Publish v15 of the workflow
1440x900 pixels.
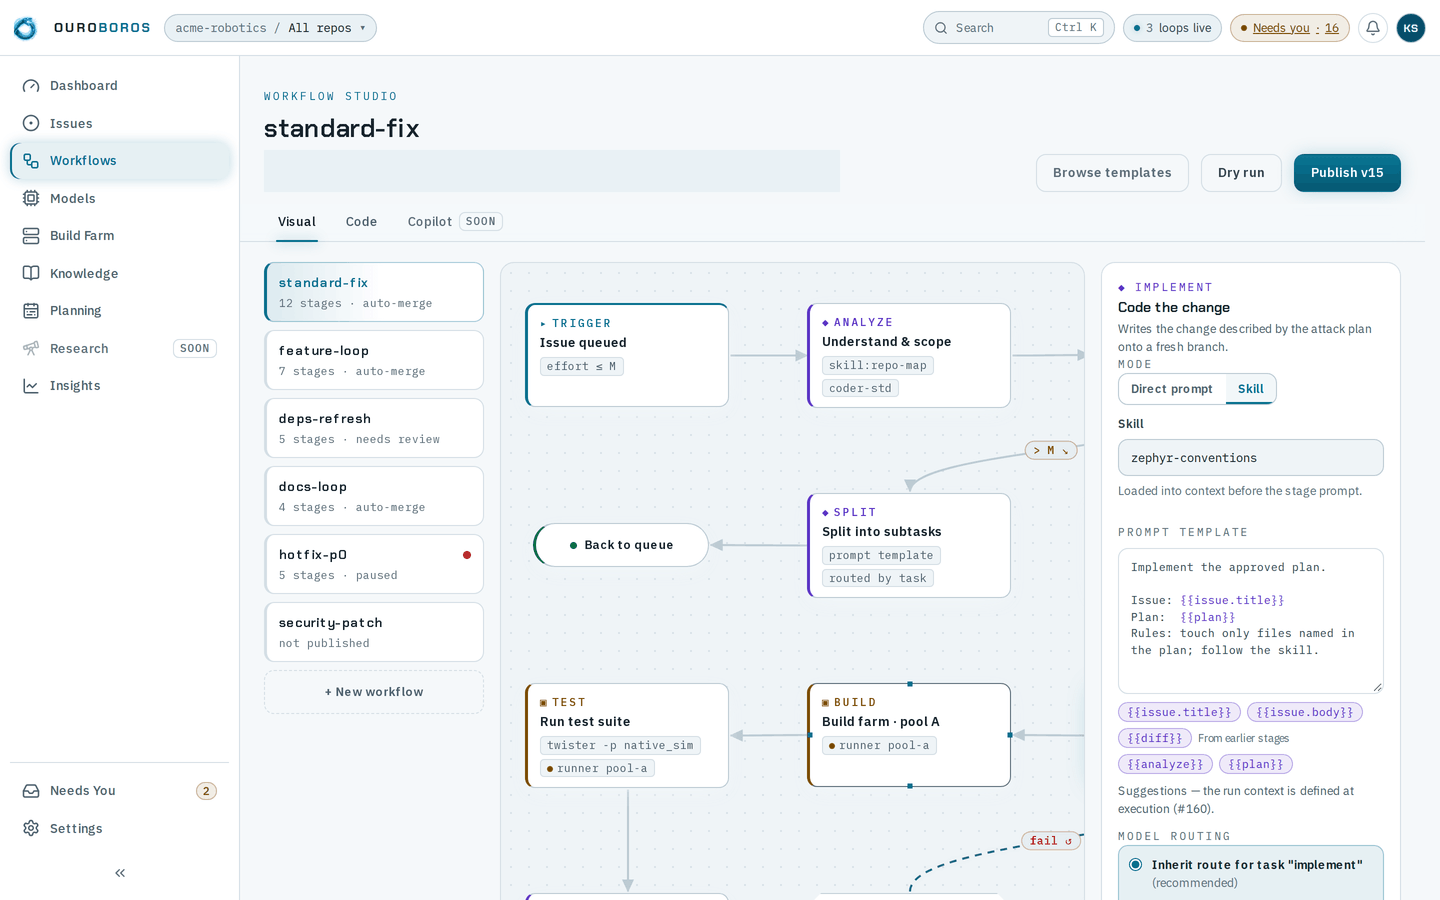(1347, 173)
